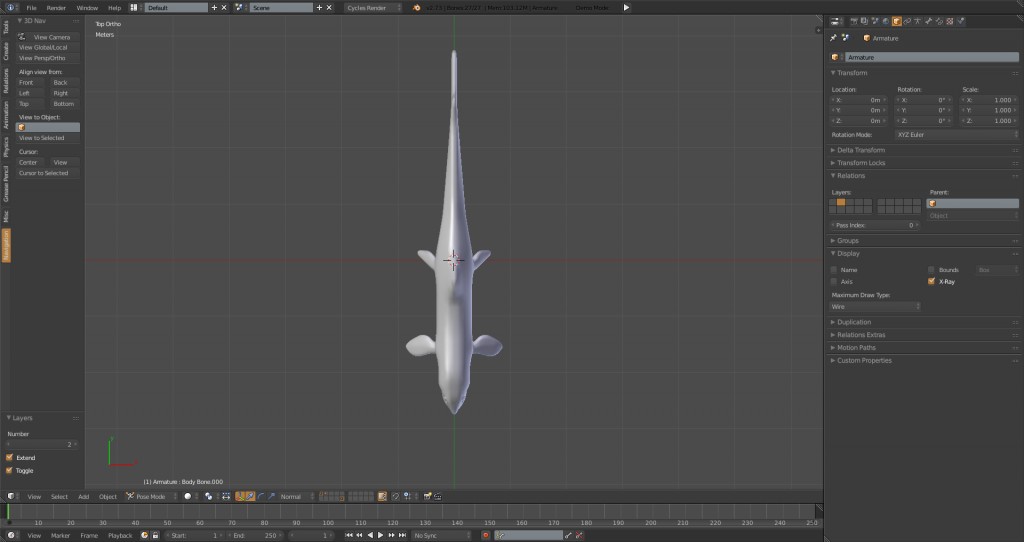The image size is (1024, 542).
Task: Click the auto-keyframe record button
Action: (x=485, y=535)
